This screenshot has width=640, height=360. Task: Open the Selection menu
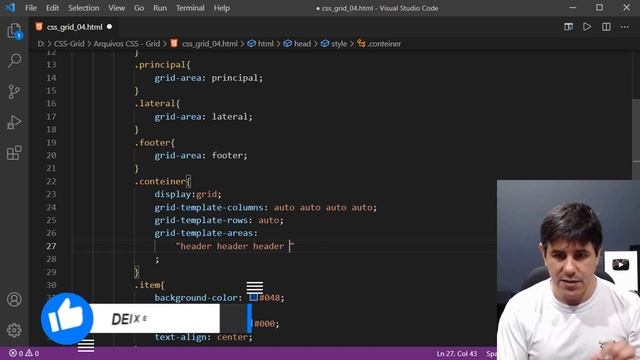[x=84, y=8]
